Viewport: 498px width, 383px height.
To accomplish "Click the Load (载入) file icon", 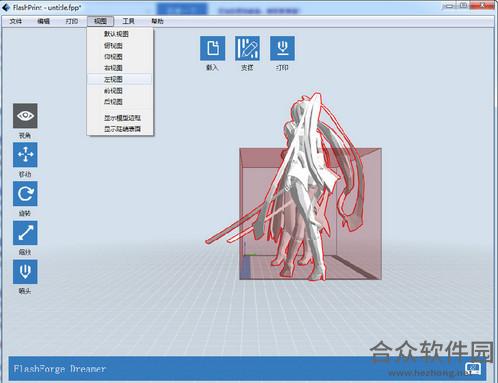I will [x=213, y=48].
